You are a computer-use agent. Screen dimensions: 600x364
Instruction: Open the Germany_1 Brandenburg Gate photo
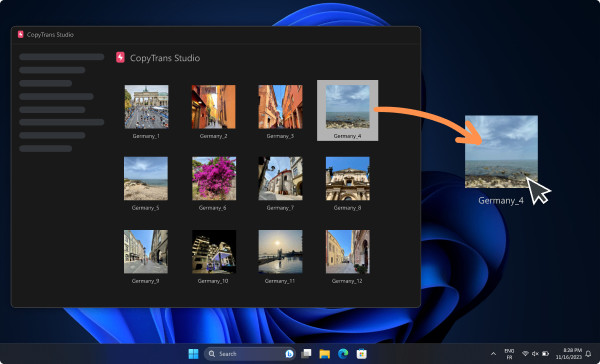coord(146,106)
